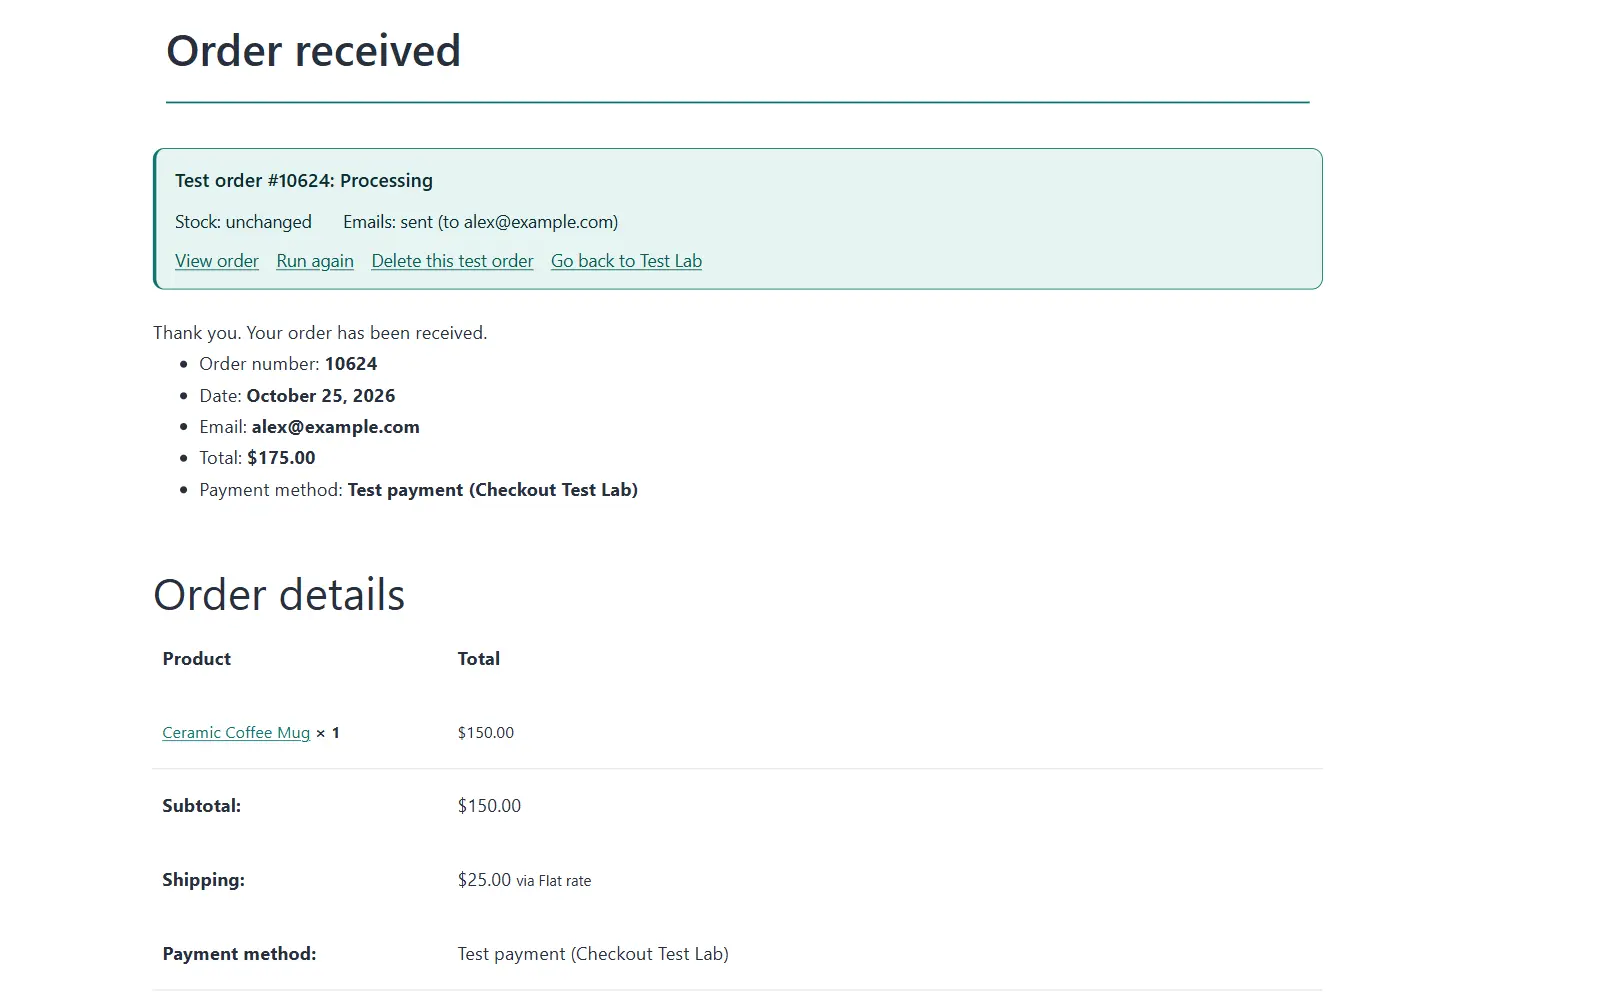Click the date October 25, 2026
The height and width of the screenshot is (1000, 1600).
[321, 396]
